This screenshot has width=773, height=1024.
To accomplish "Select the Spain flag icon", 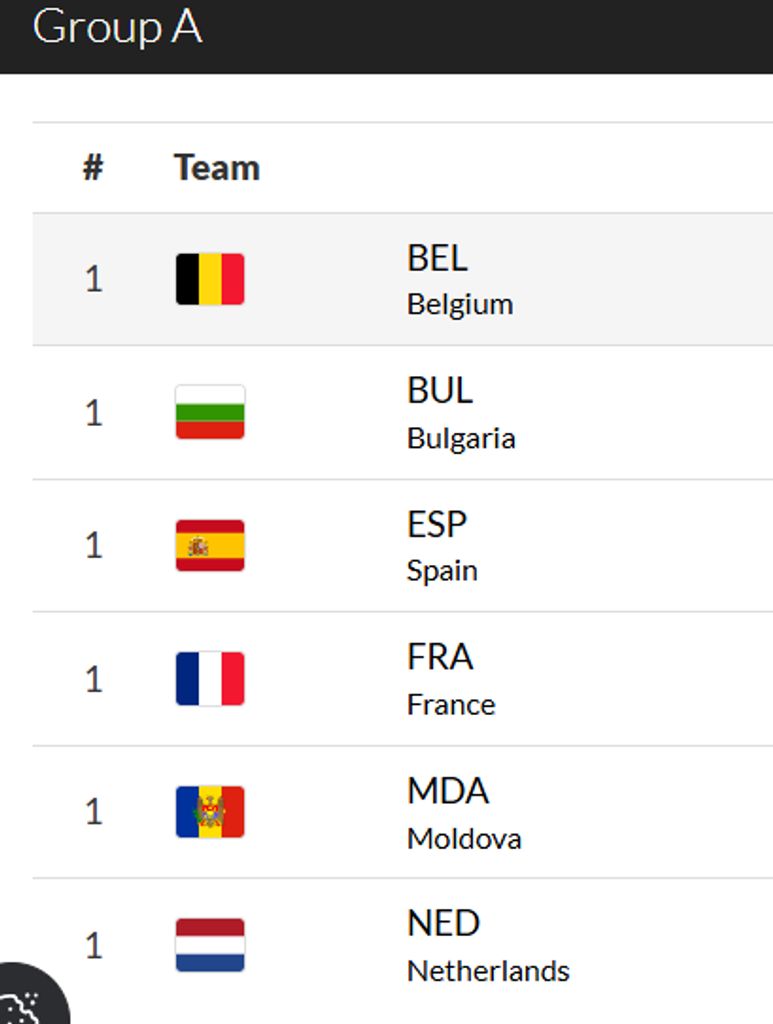I will 210,545.
